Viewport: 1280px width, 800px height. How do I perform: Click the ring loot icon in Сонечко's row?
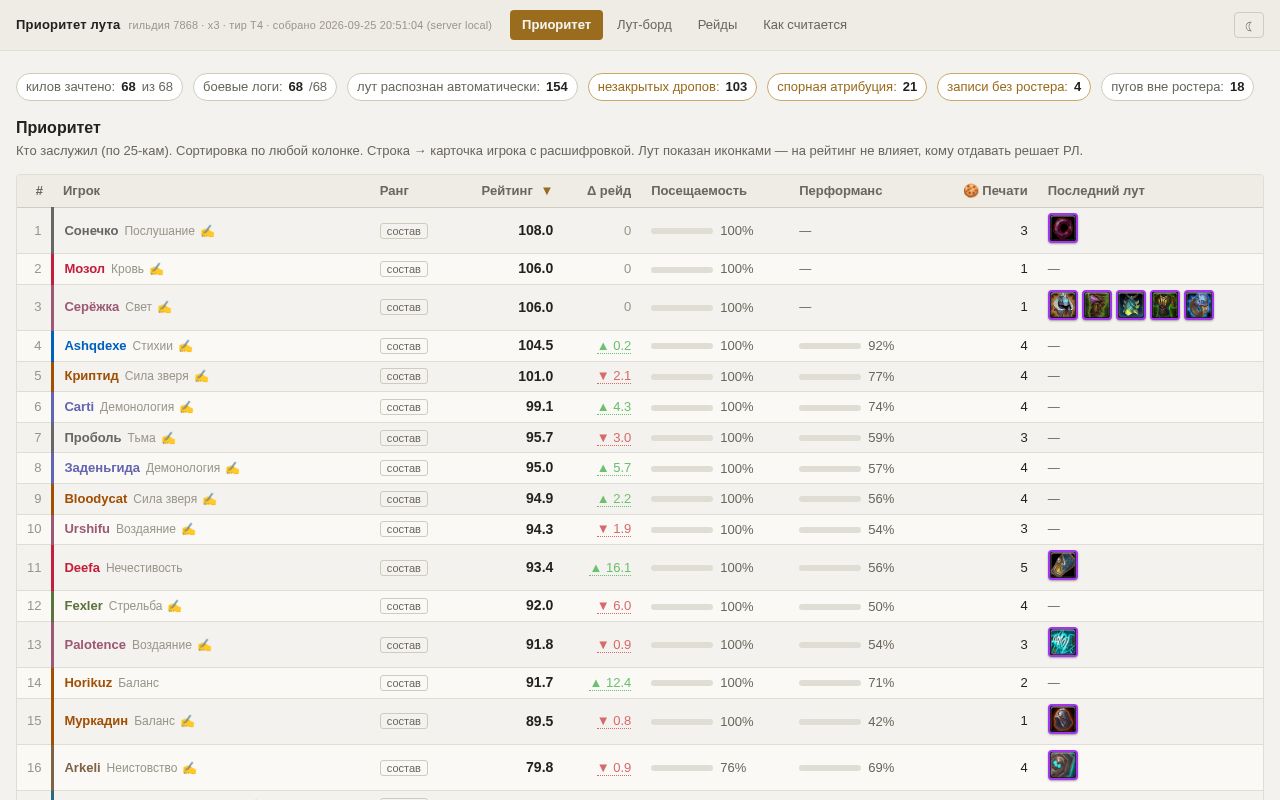(x=1063, y=229)
